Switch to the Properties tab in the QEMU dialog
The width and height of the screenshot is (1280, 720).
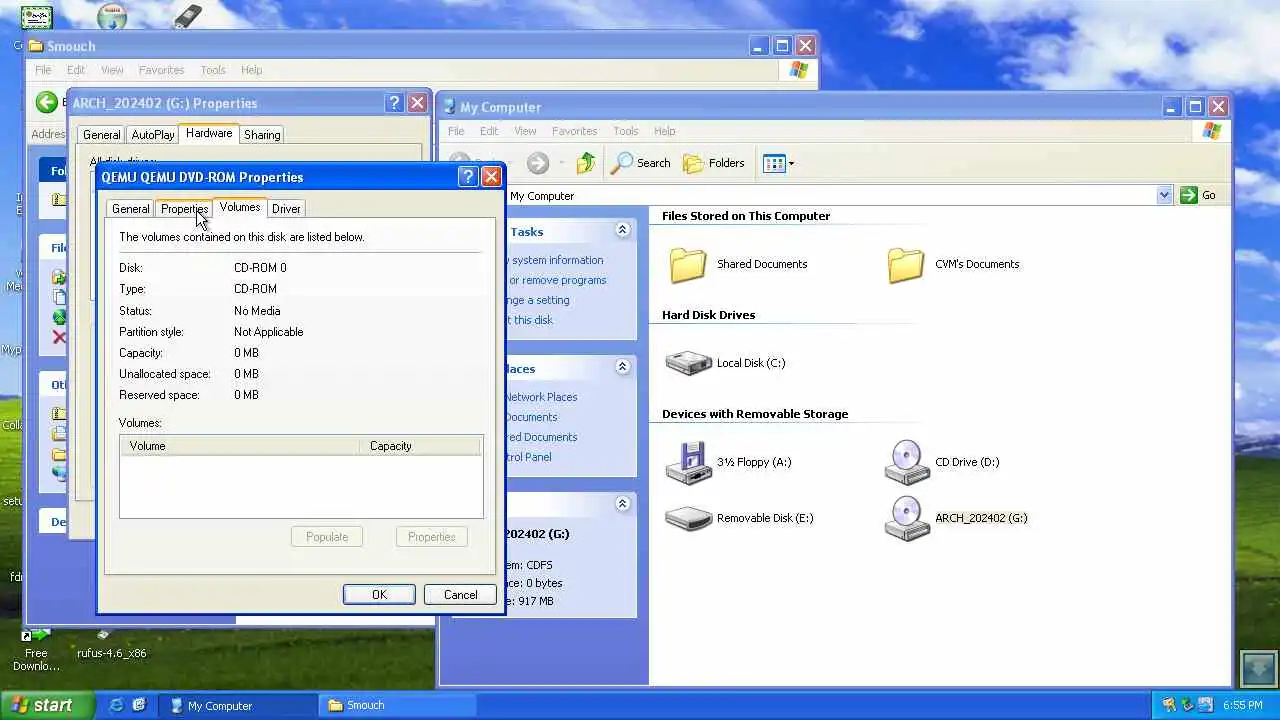184,209
